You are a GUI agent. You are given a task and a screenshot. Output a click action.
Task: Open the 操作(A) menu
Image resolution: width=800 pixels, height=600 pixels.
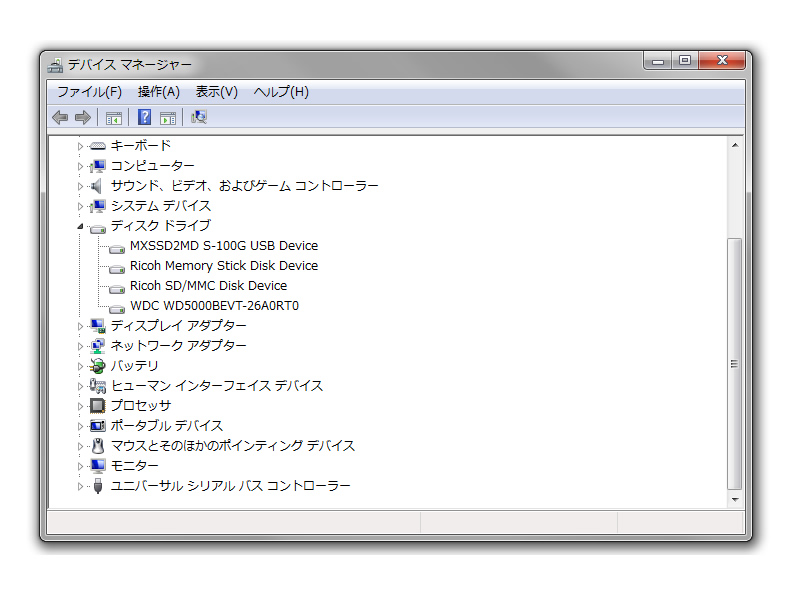point(159,92)
